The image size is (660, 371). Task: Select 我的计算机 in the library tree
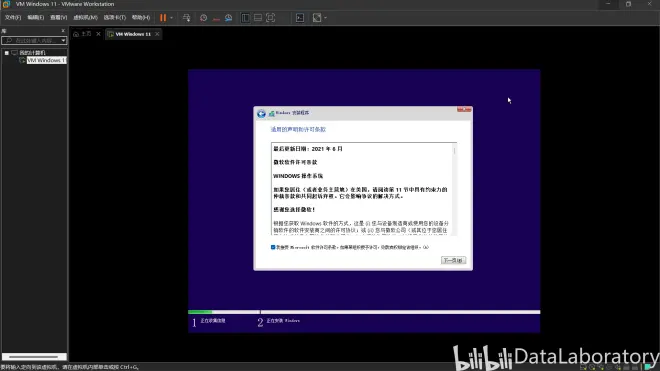point(32,53)
